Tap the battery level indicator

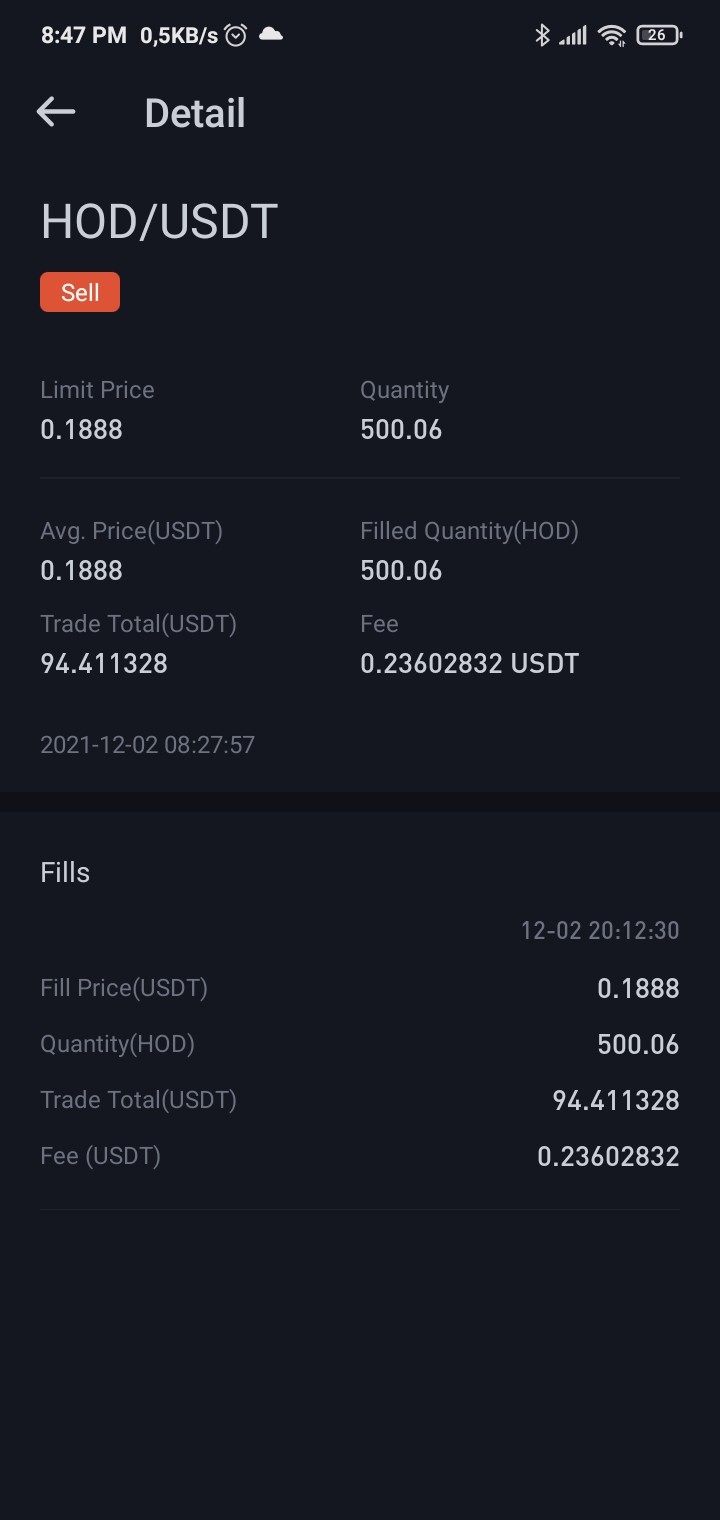pyautogui.click(x=658, y=35)
